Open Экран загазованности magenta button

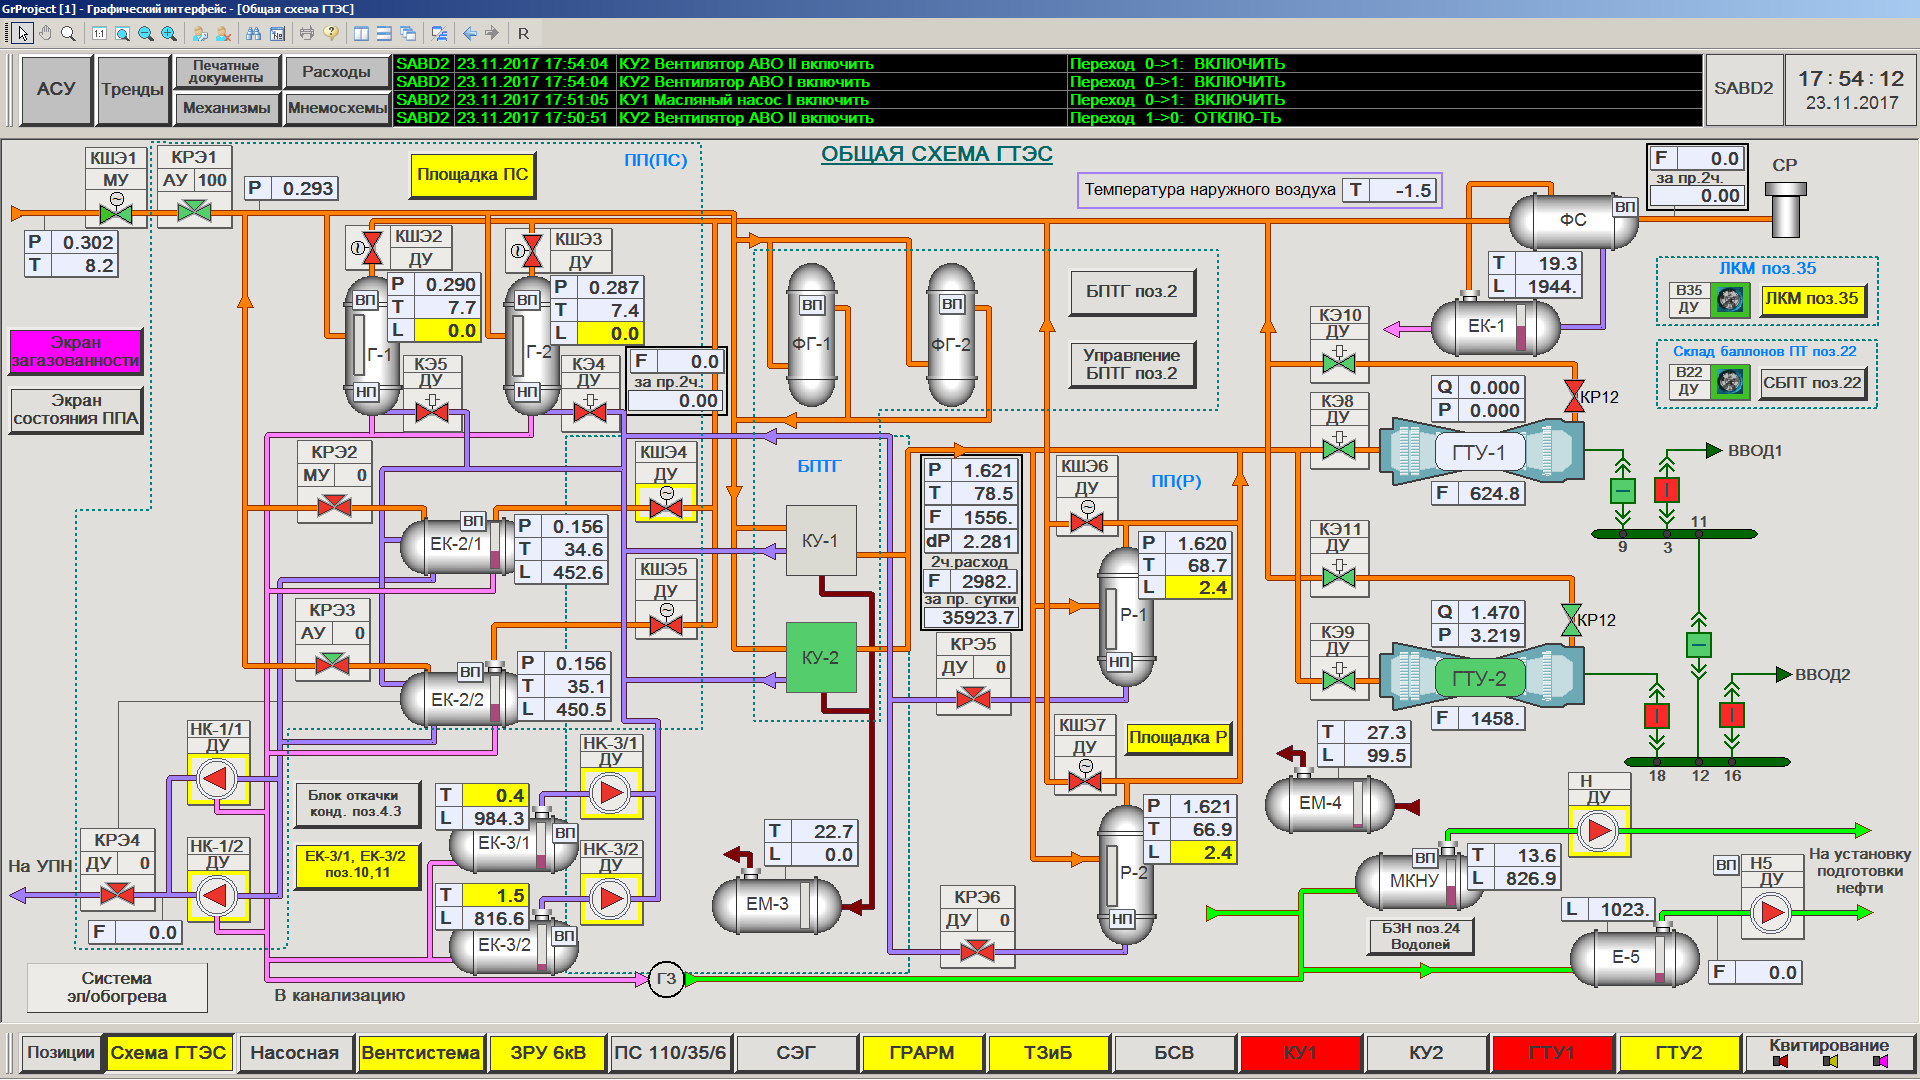(76, 352)
